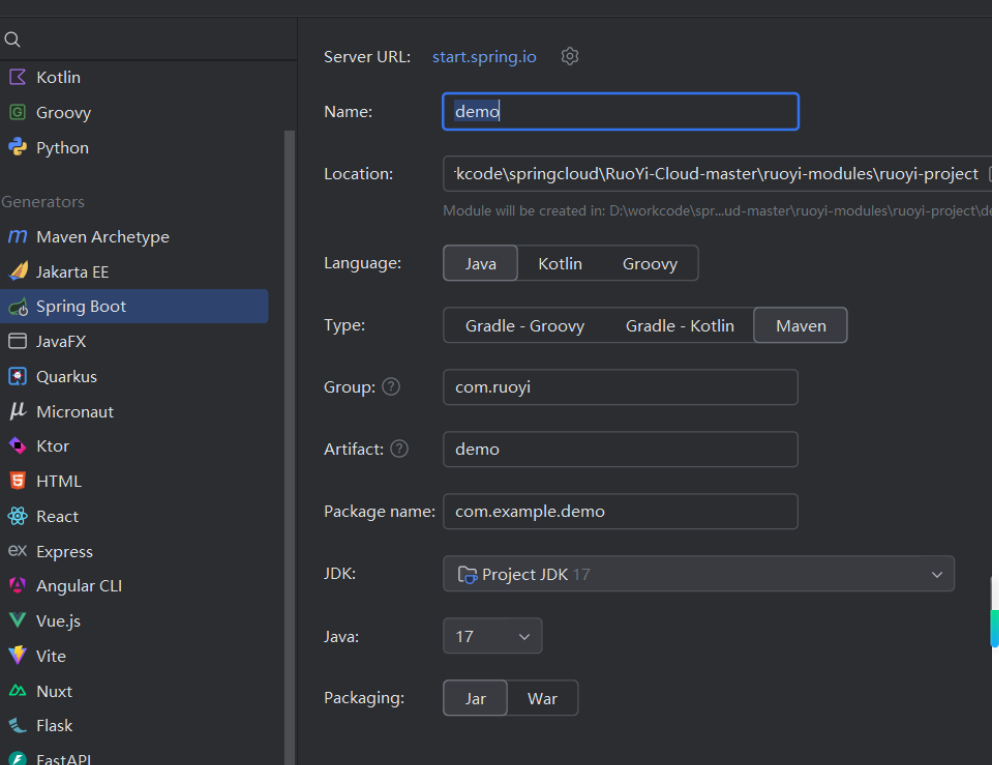Click the Location path field
The width and height of the screenshot is (999, 765).
[717, 173]
